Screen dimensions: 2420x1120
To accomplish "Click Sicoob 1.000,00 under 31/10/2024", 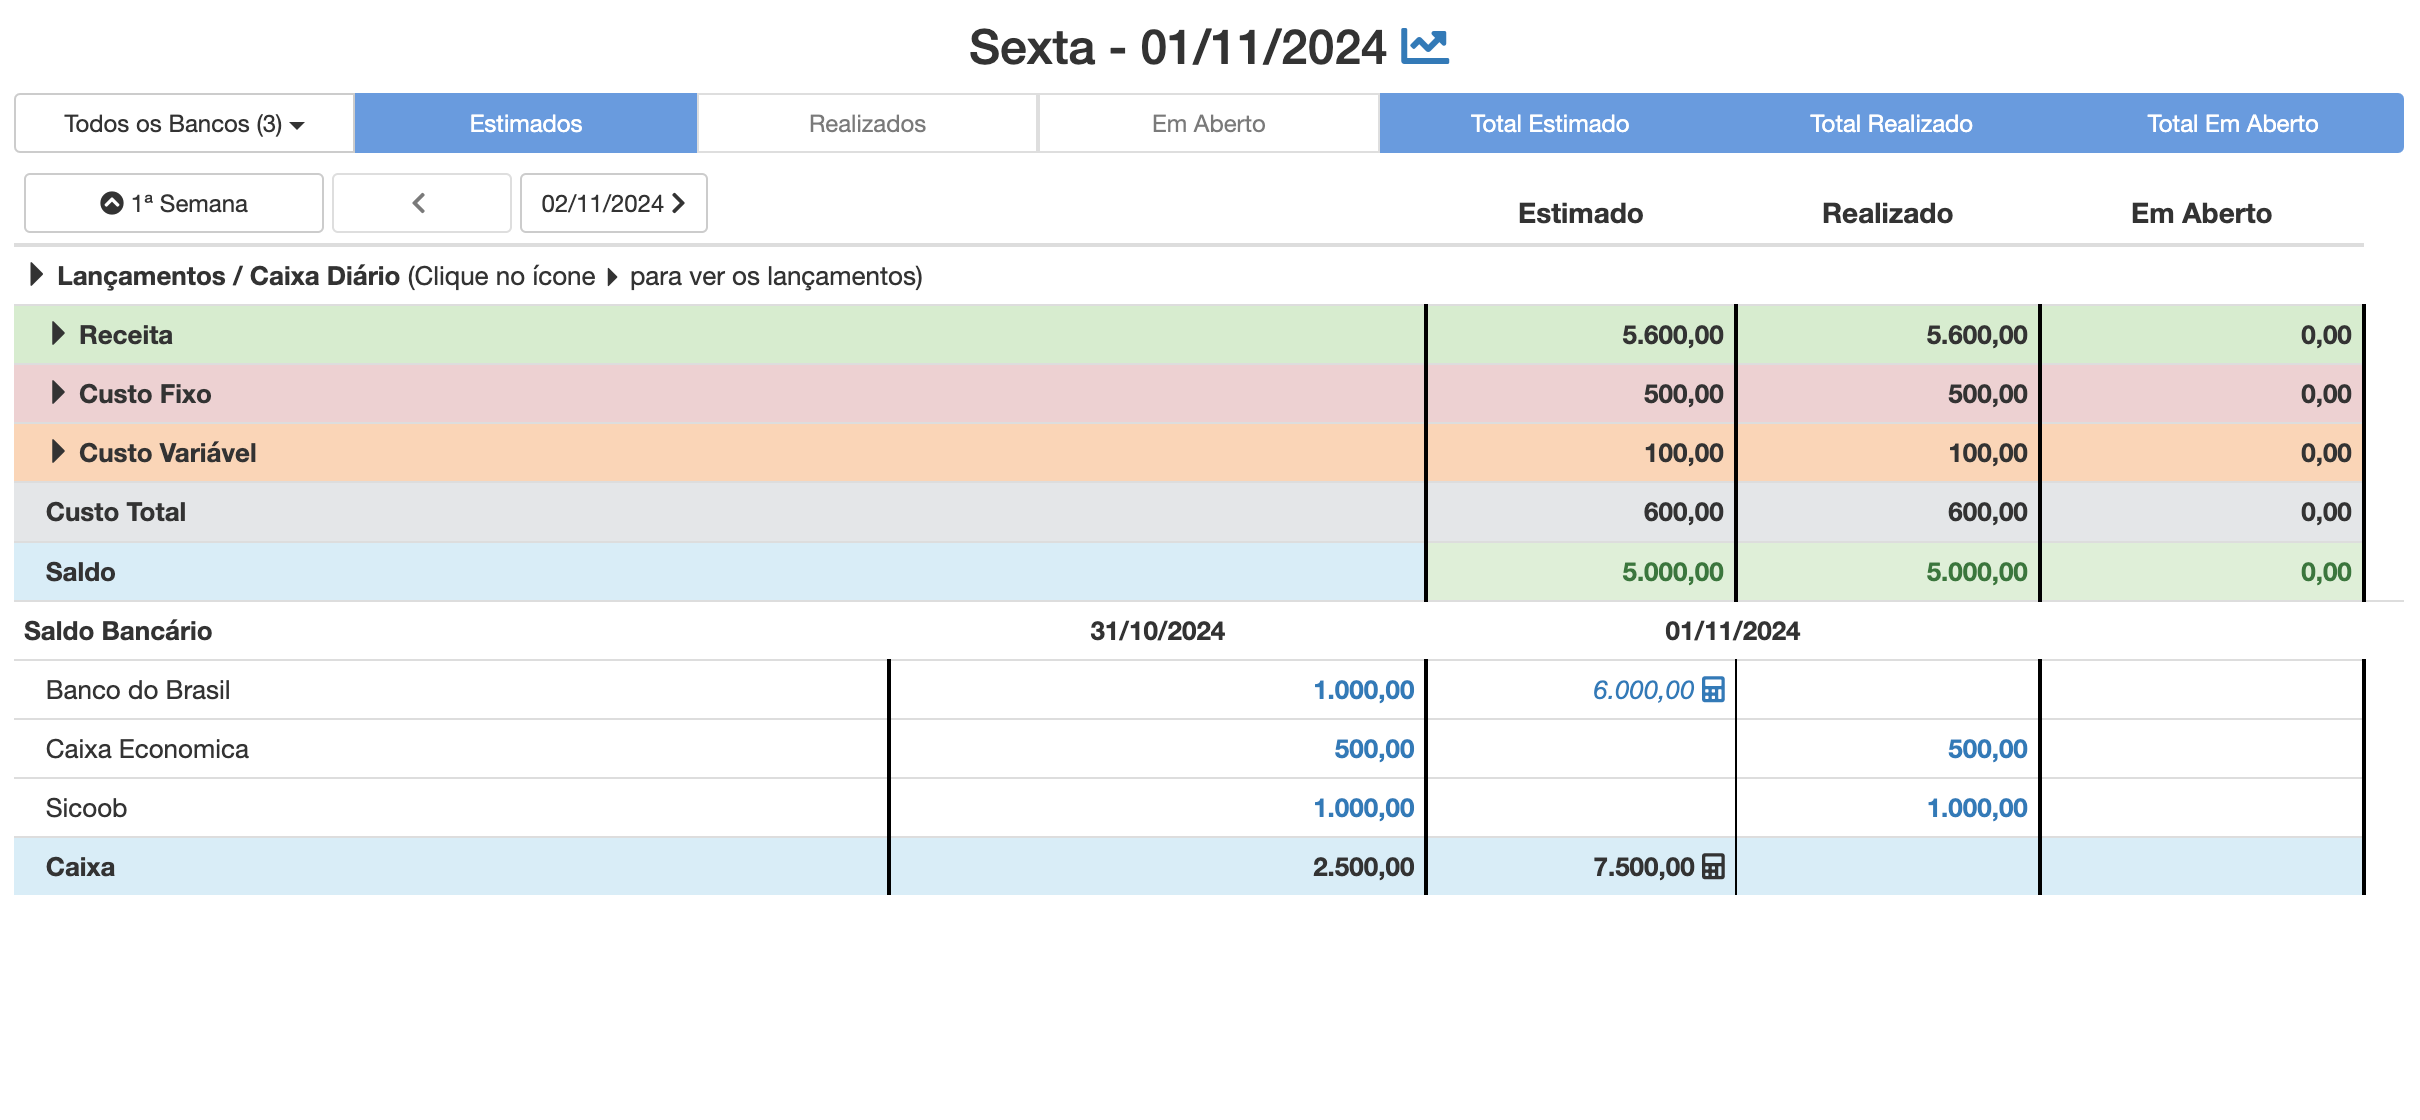I will point(1363,808).
